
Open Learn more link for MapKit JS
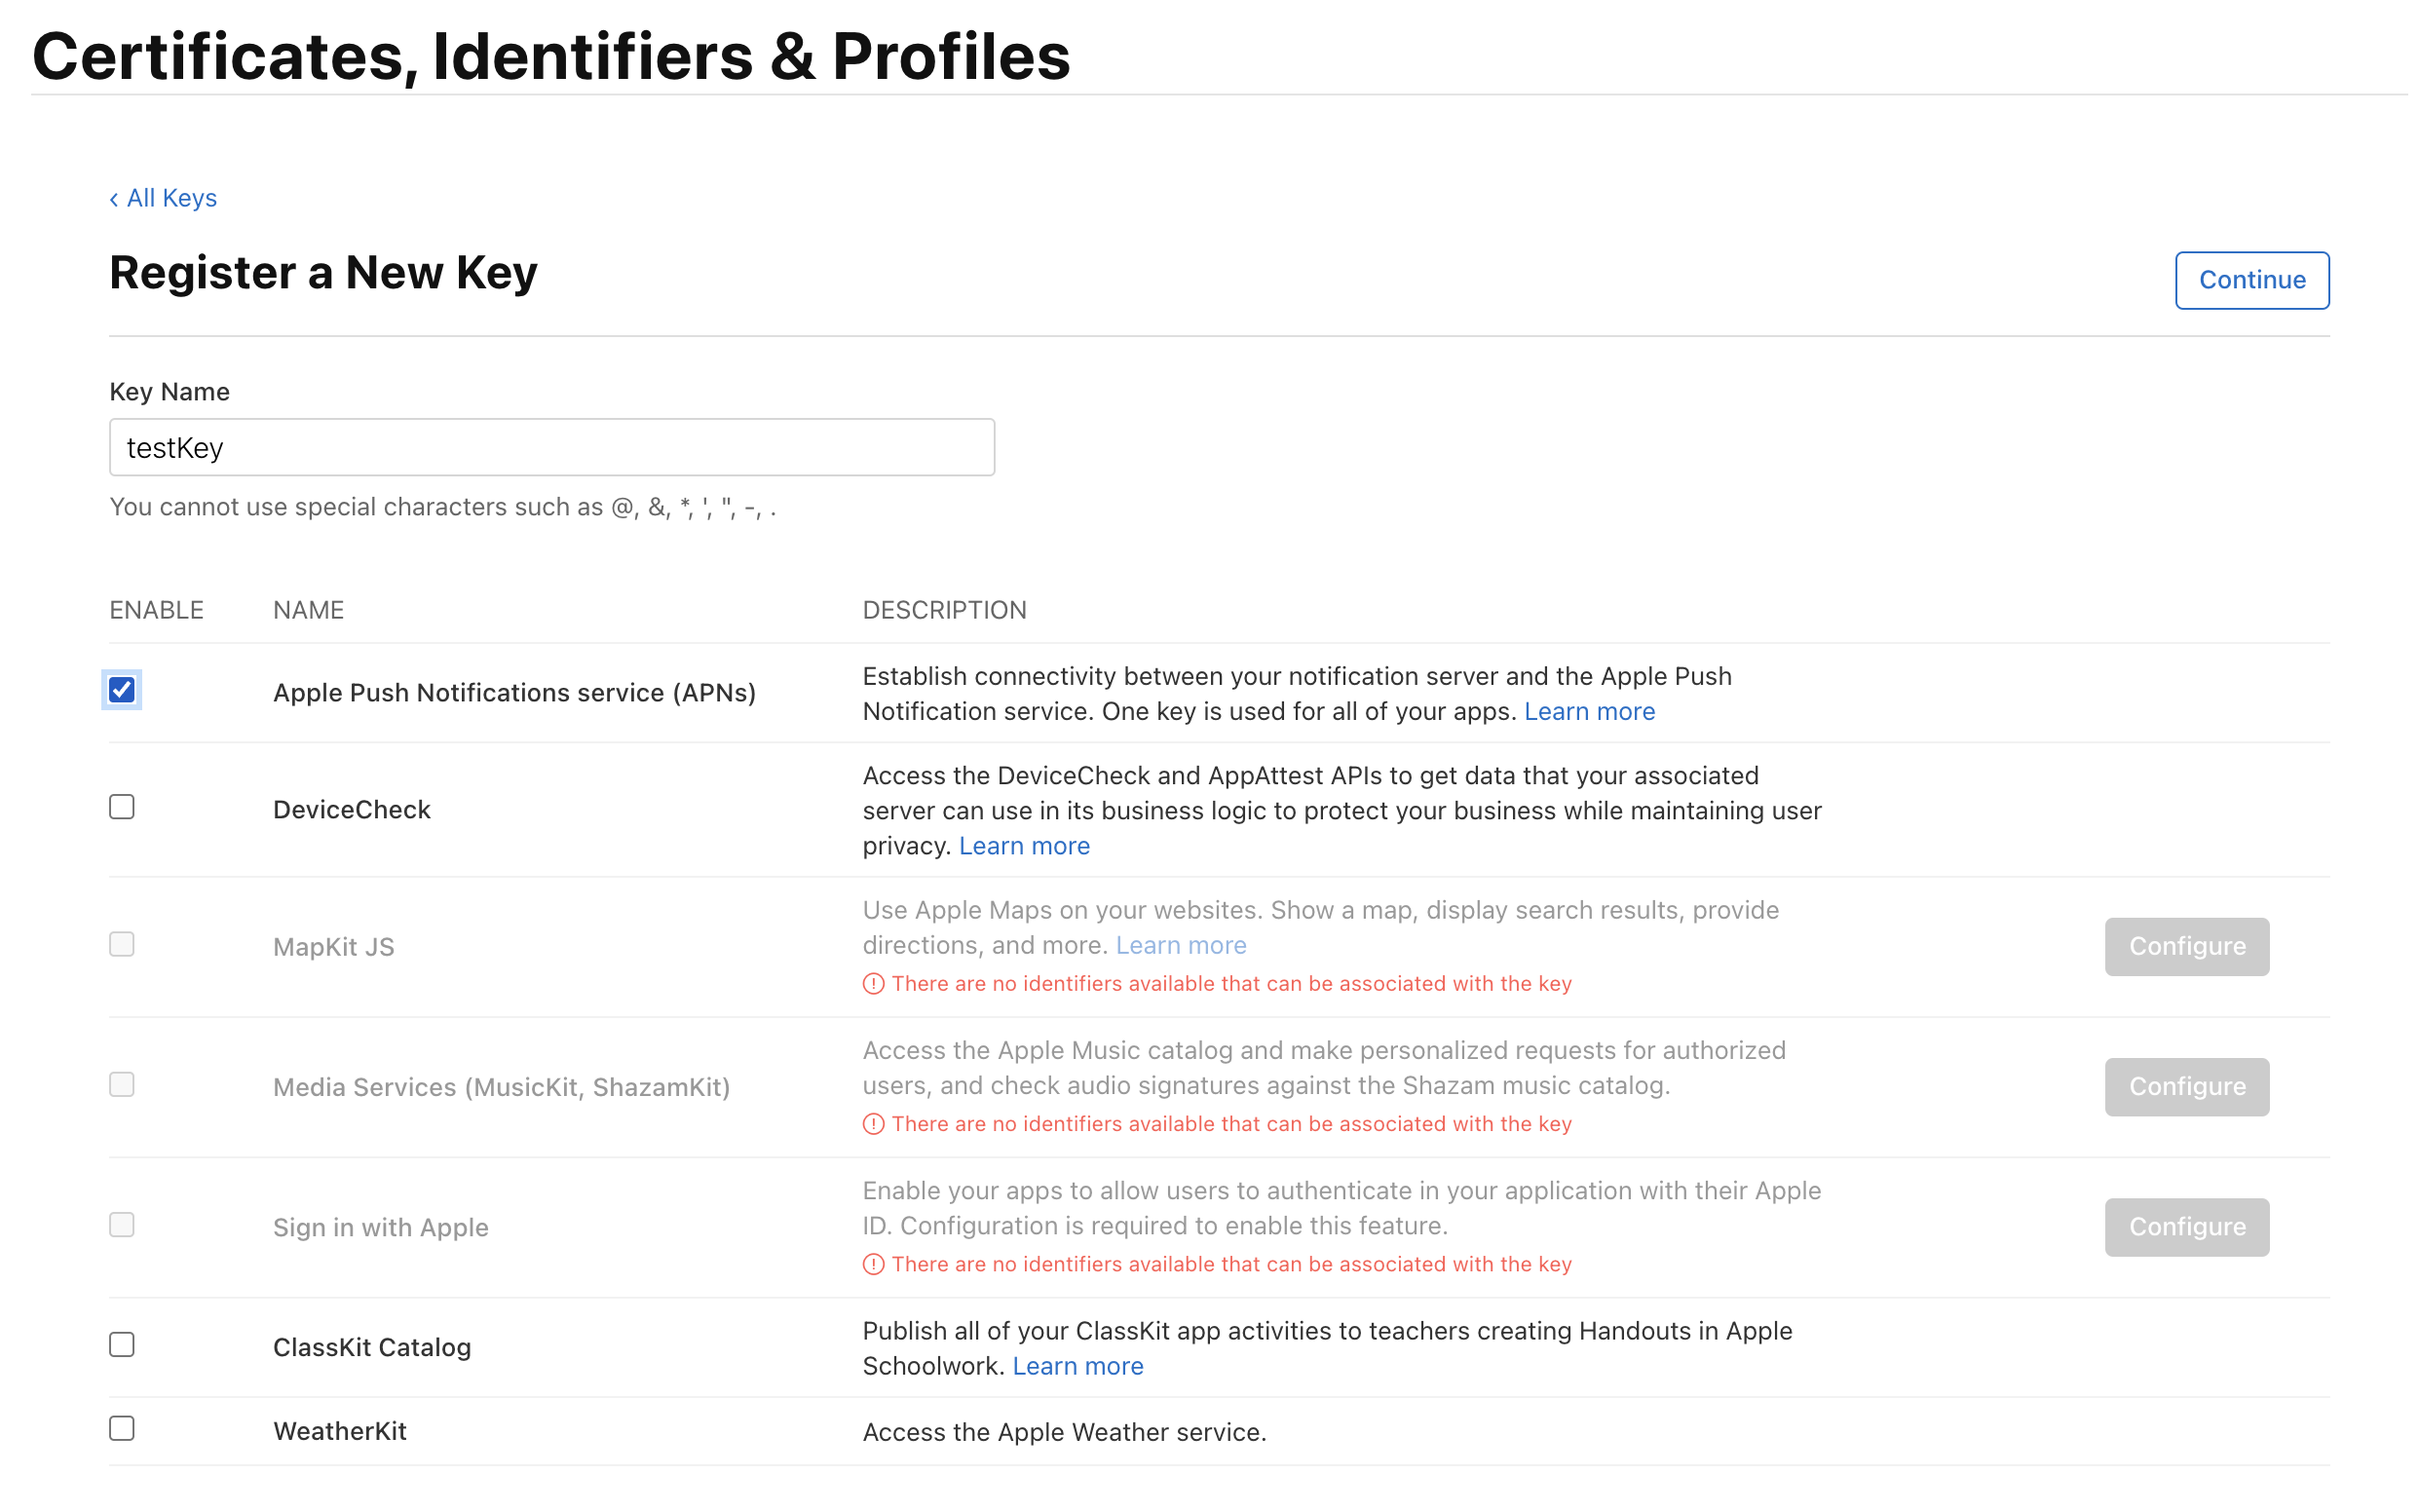coord(1180,945)
